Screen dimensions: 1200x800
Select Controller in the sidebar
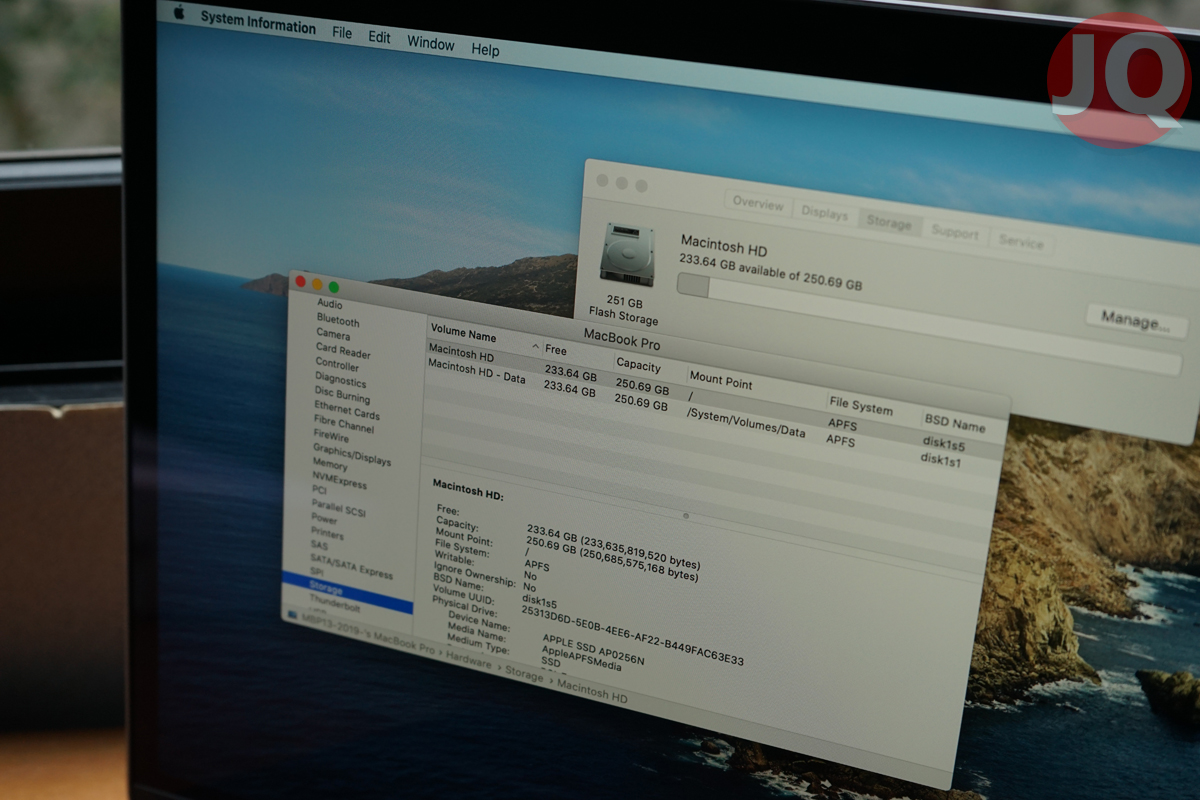pyautogui.click(x=337, y=364)
